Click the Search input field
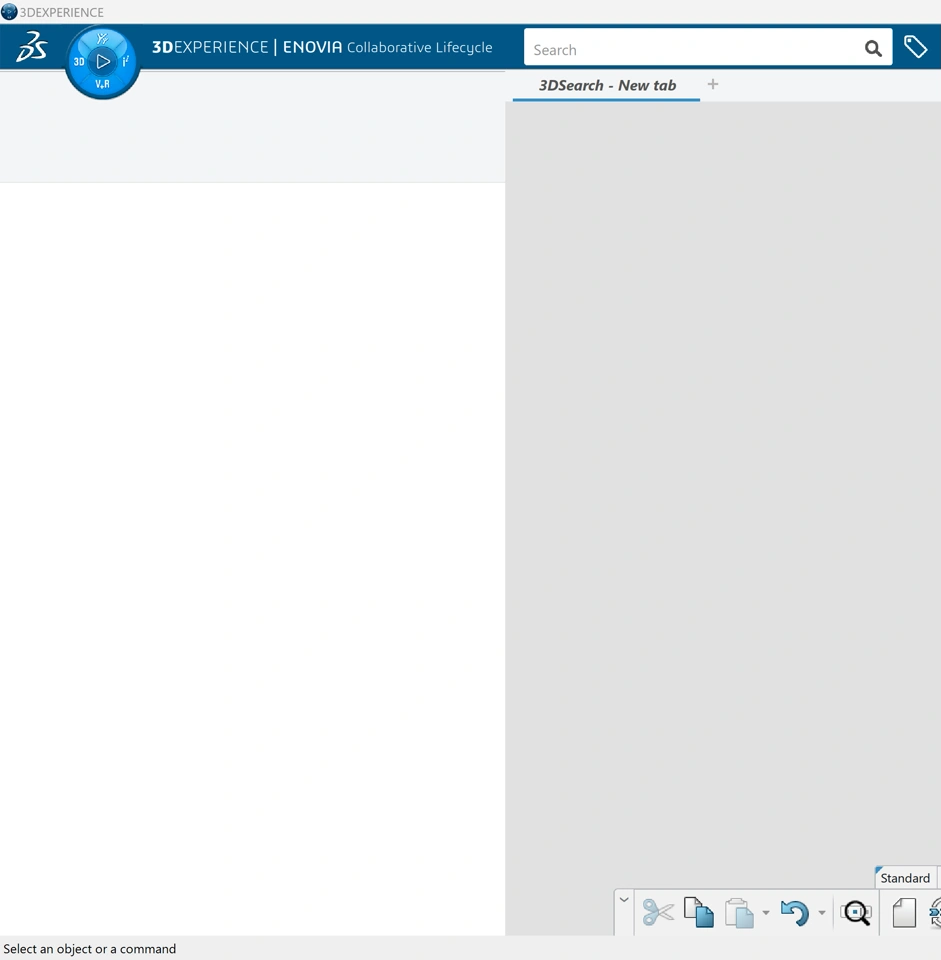 (692, 48)
